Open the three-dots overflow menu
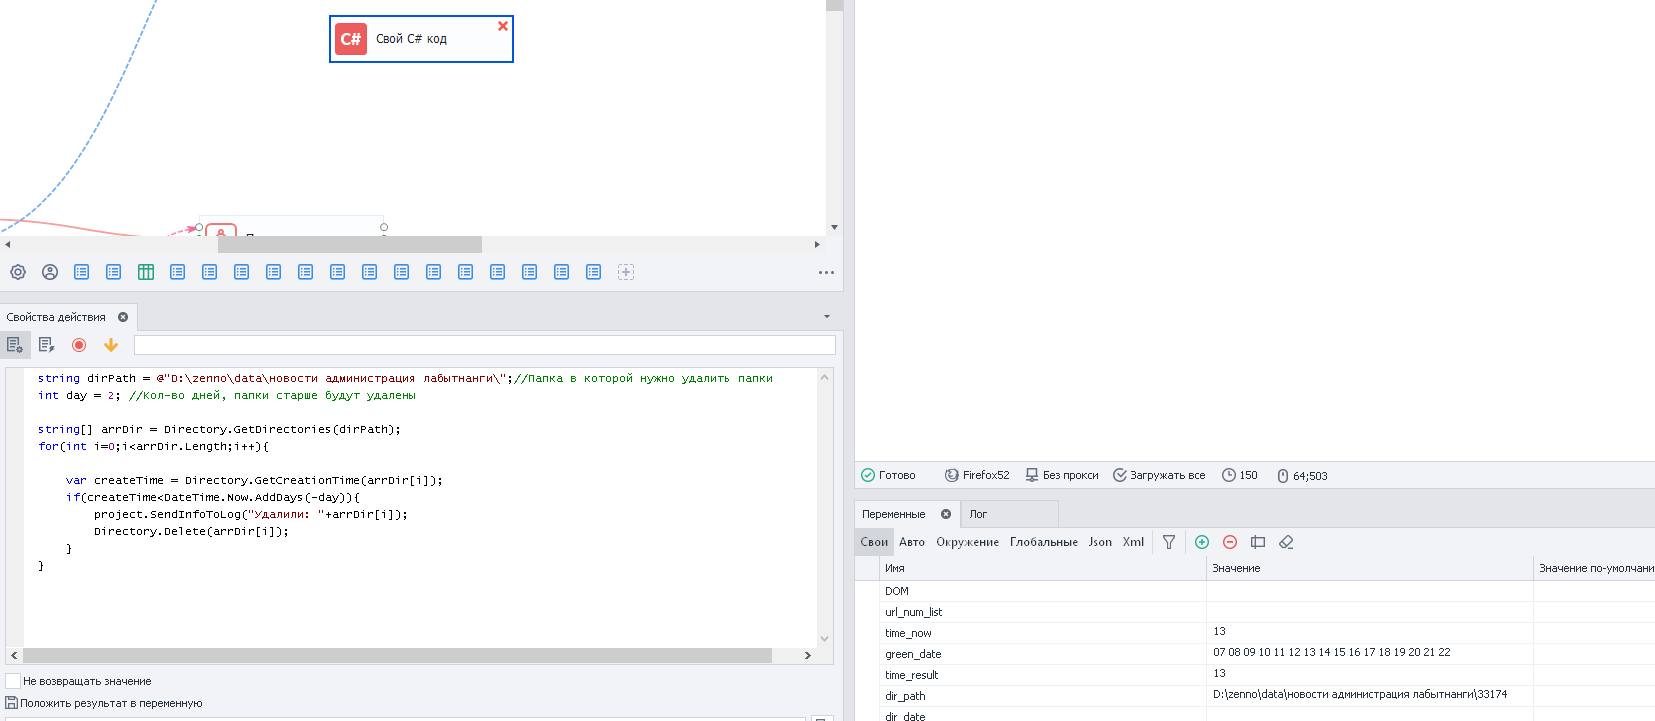Viewport: 1655px width, 721px height. (x=826, y=272)
